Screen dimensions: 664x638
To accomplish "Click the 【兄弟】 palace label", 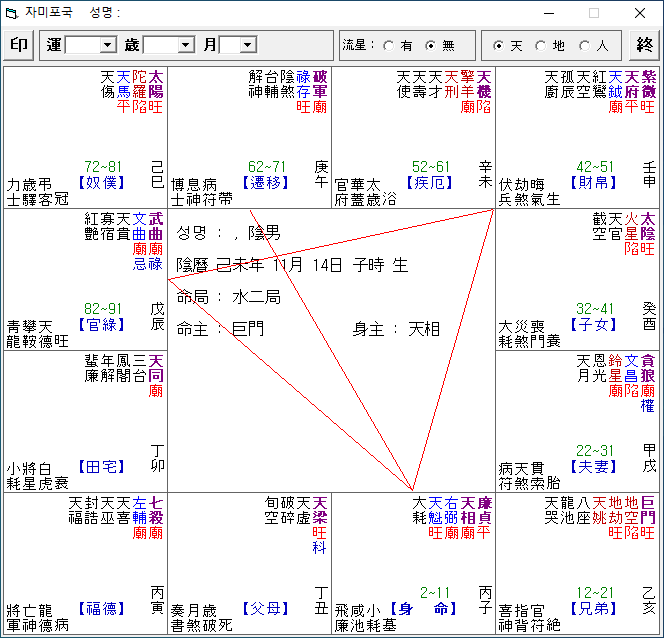I will [x=593, y=609].
